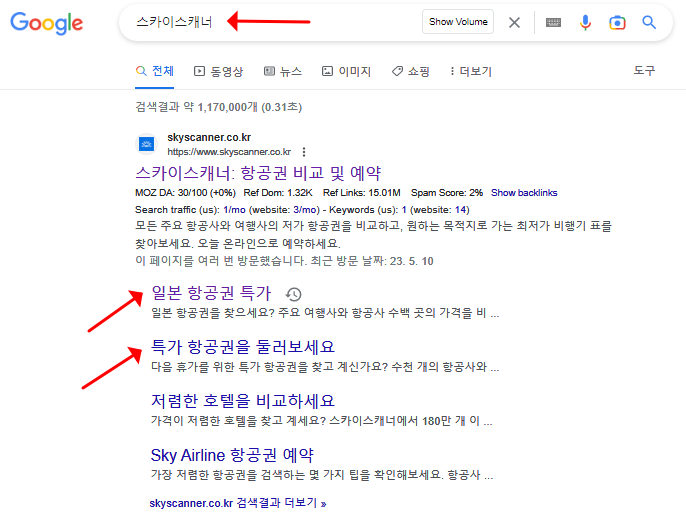The width and height of the screenshot is (686, 517).
Task: Open the 특가 항공권을 둘러보세요 sitelink
Action: coord(243,347)
